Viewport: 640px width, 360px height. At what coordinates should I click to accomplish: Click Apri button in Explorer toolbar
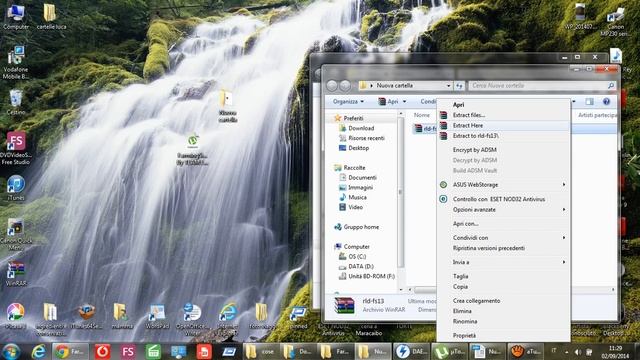click(388, 101)
